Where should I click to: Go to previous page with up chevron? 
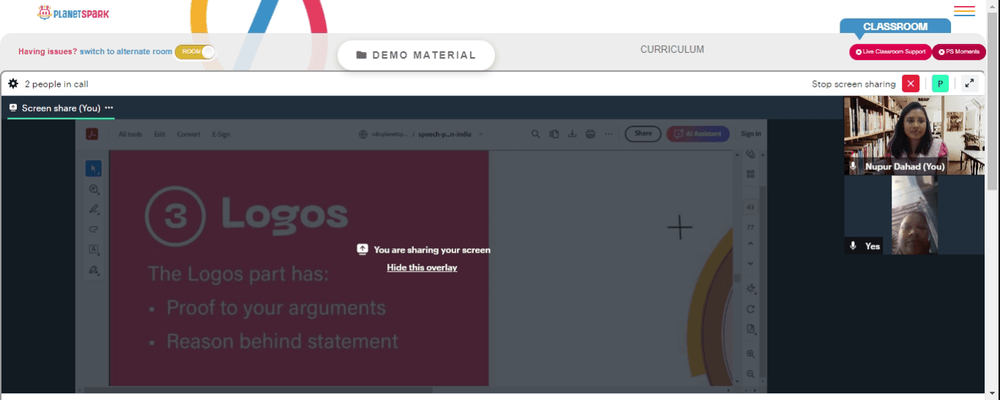(x=750, y=243)
